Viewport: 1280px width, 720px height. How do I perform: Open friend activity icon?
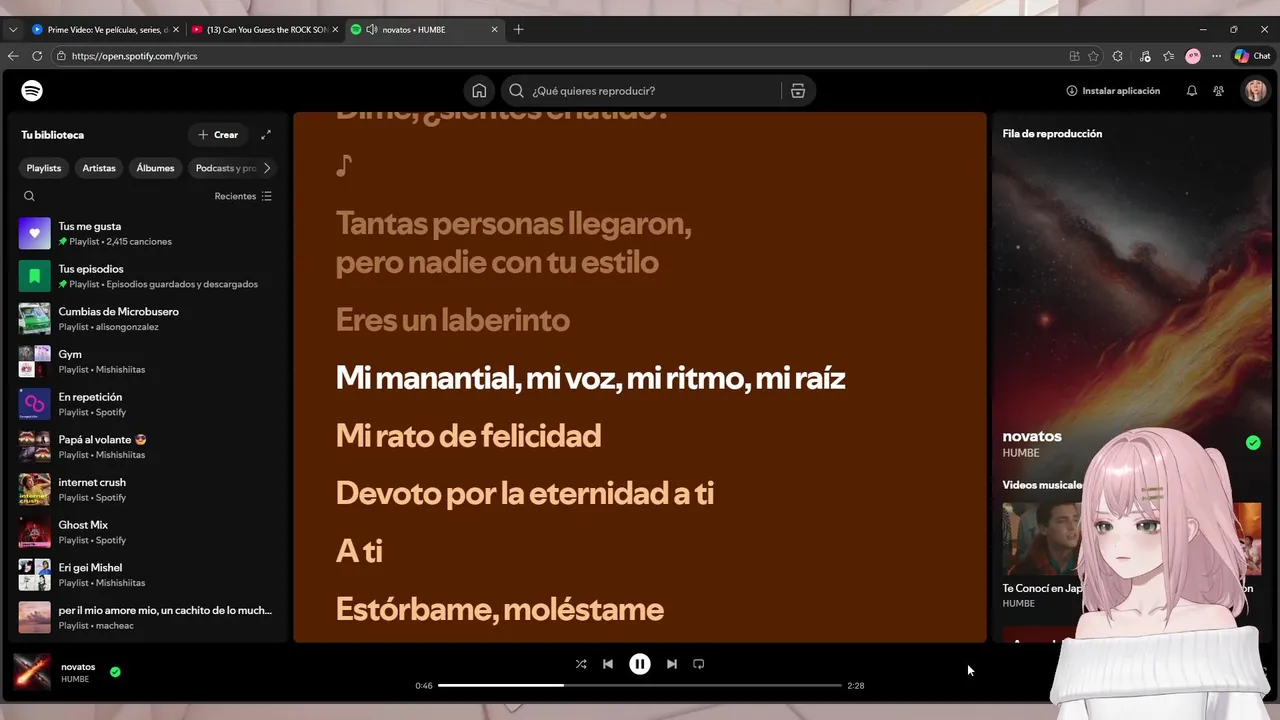[x=1218, y=91]
